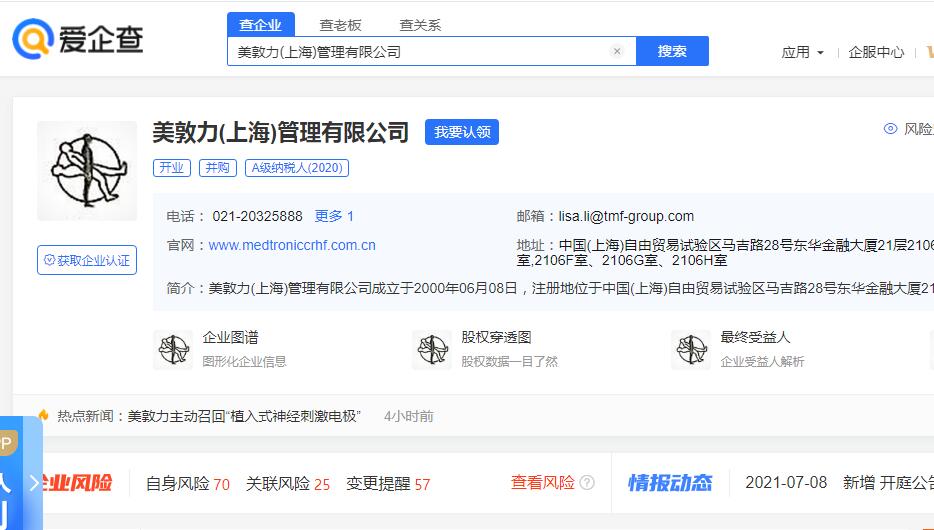The width and height of the screenshot is (934, 530).
Task: Open the news headline about 植入式神经刺激电极
Action: 244,416
